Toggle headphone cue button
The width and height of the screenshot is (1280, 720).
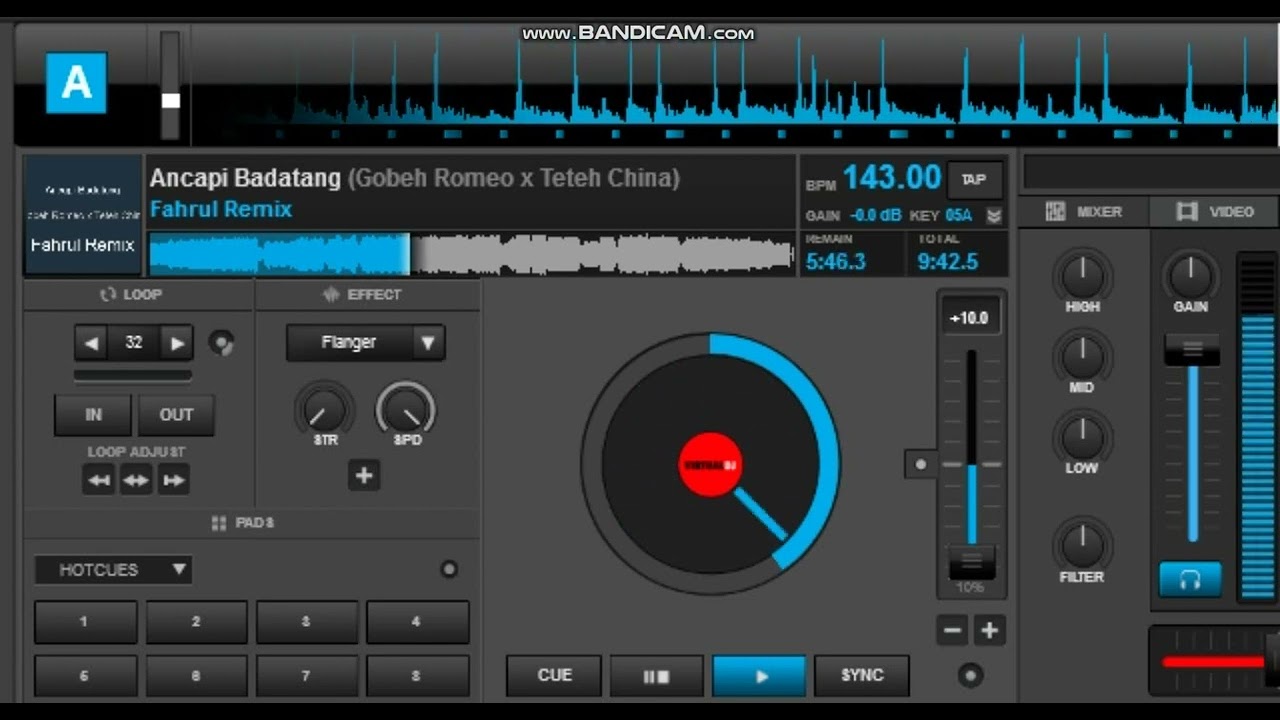pos(1190,579)
